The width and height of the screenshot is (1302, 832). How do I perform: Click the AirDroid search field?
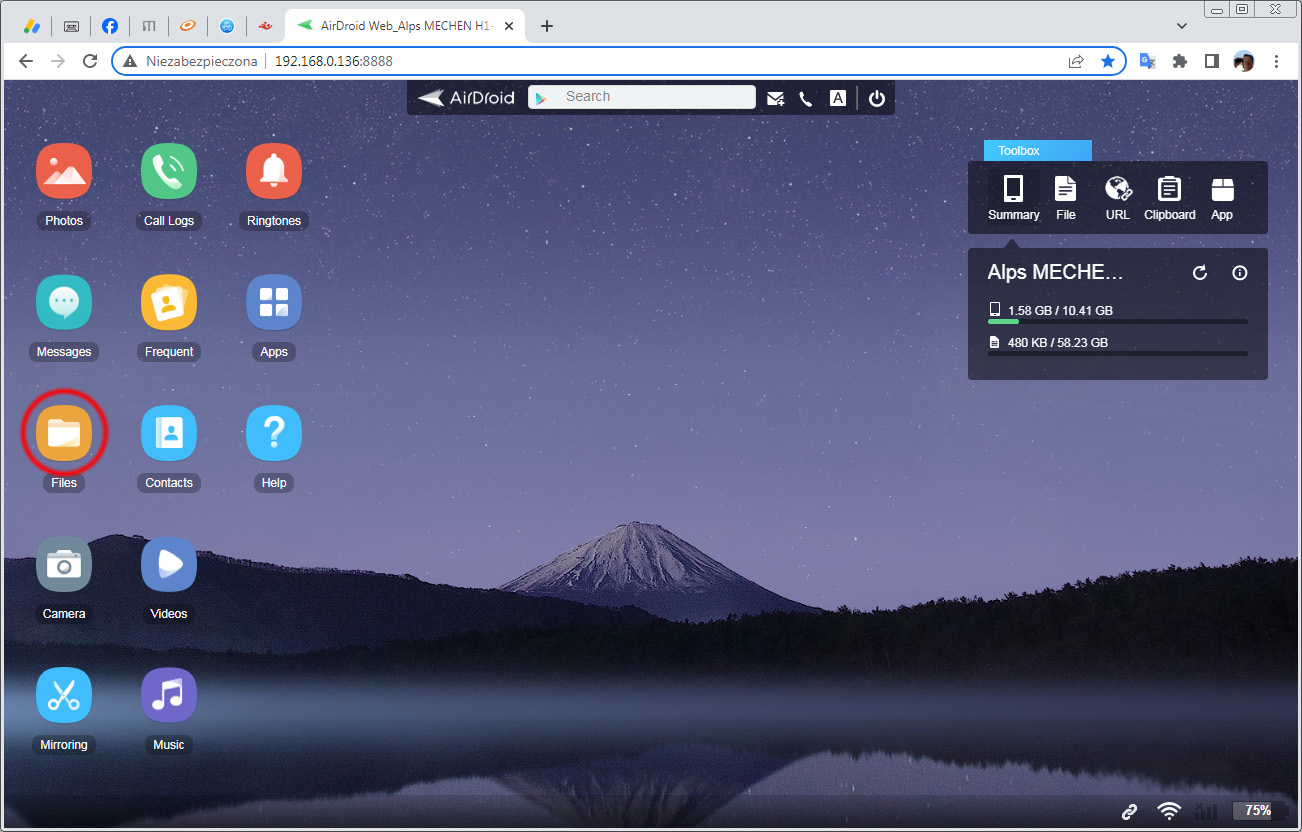[655, 97]
